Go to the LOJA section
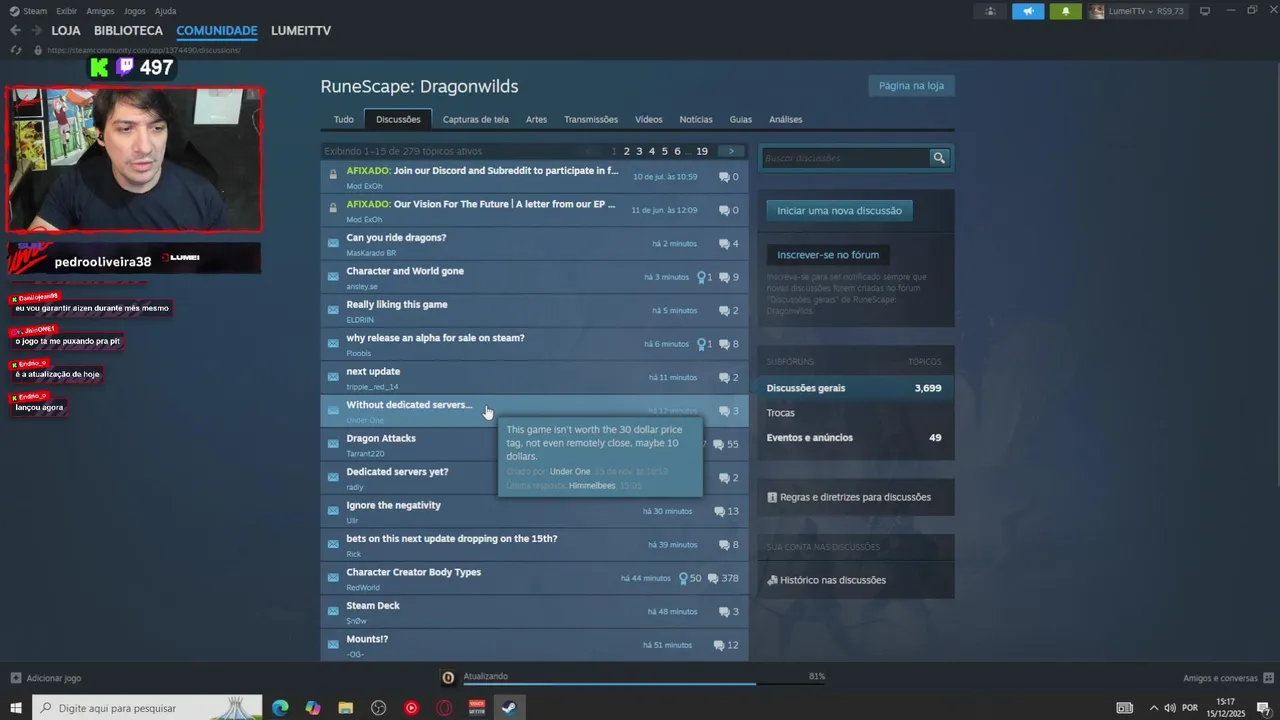Viewport: 1280px width, 720px height. coord(66,31)
